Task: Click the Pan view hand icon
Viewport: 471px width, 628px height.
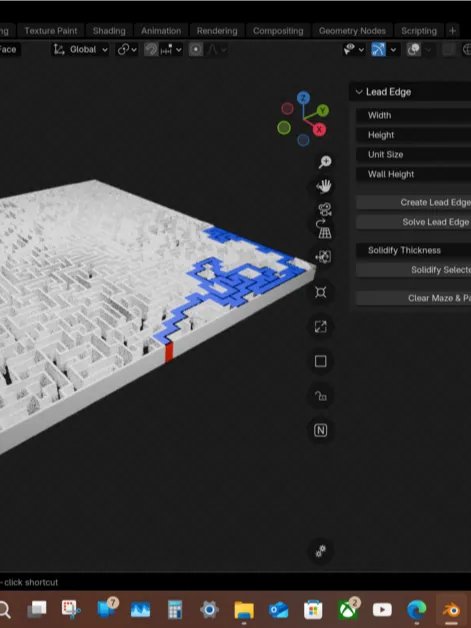Action: (324, 186)
